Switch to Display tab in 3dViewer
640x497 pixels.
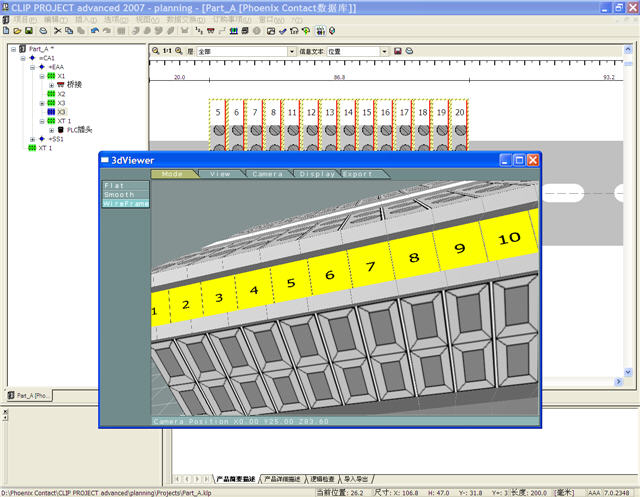[317, 174]
